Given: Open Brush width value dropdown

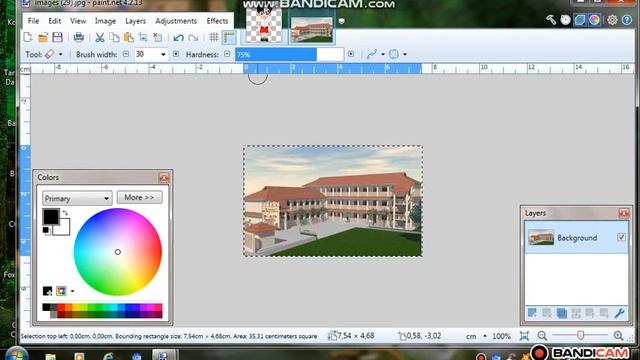Looking at the screenshot, I should point(163,54).
